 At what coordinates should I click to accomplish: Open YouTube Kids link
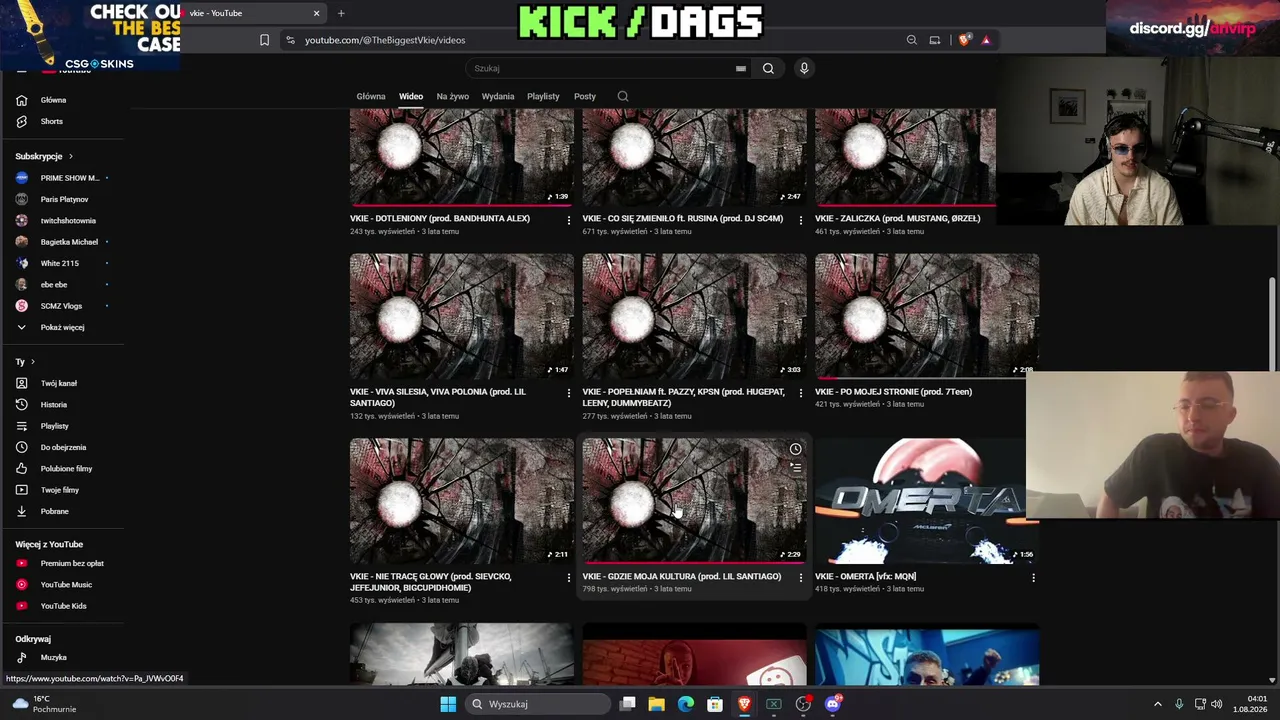pyautogui.click(x=62, y=606)
